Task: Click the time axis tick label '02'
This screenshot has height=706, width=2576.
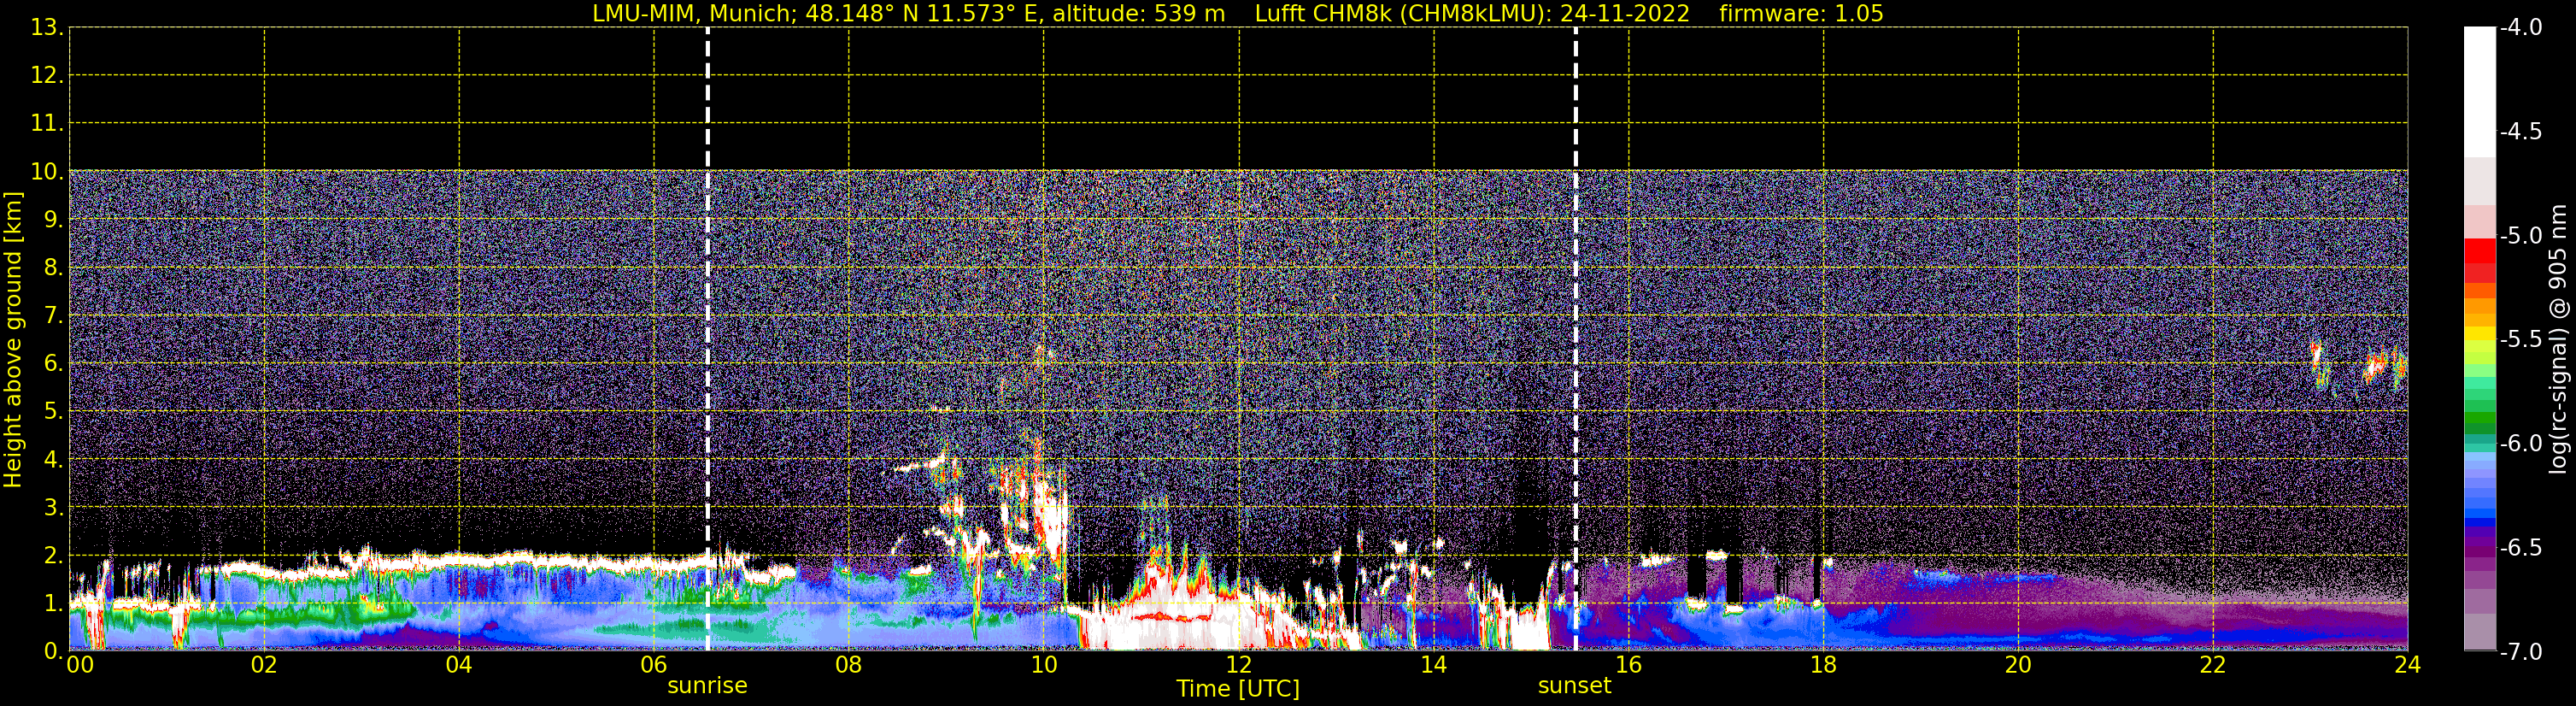Action: click(x=264, y=665)
